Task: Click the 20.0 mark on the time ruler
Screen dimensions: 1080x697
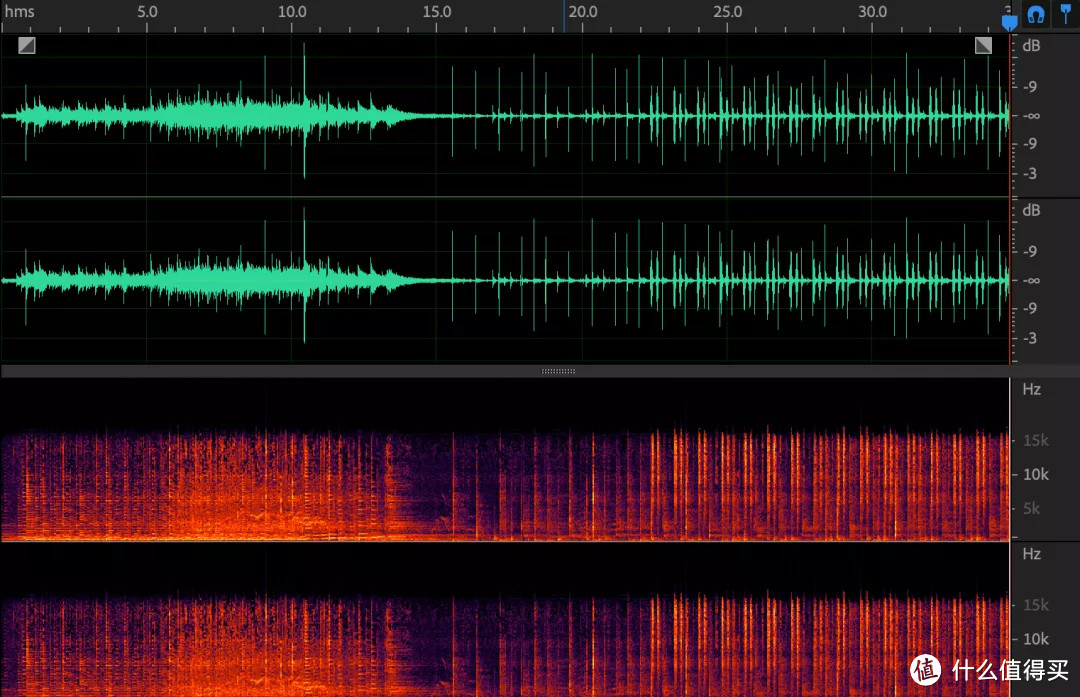Action: coord(583,12)
